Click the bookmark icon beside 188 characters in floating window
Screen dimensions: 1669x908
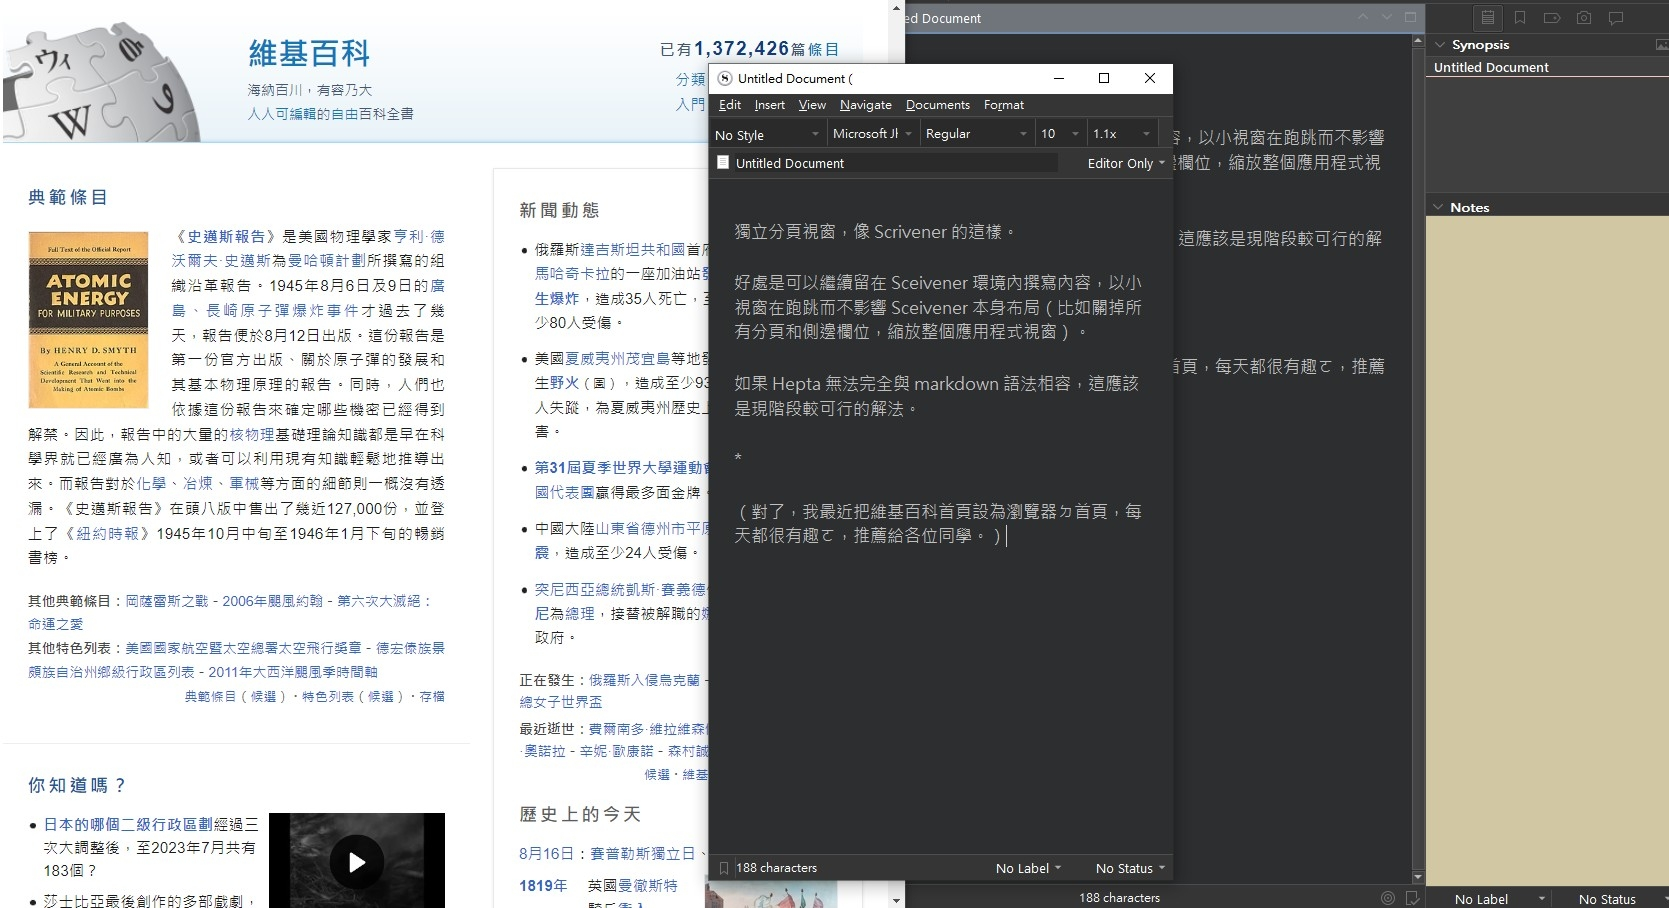point(724,868)
